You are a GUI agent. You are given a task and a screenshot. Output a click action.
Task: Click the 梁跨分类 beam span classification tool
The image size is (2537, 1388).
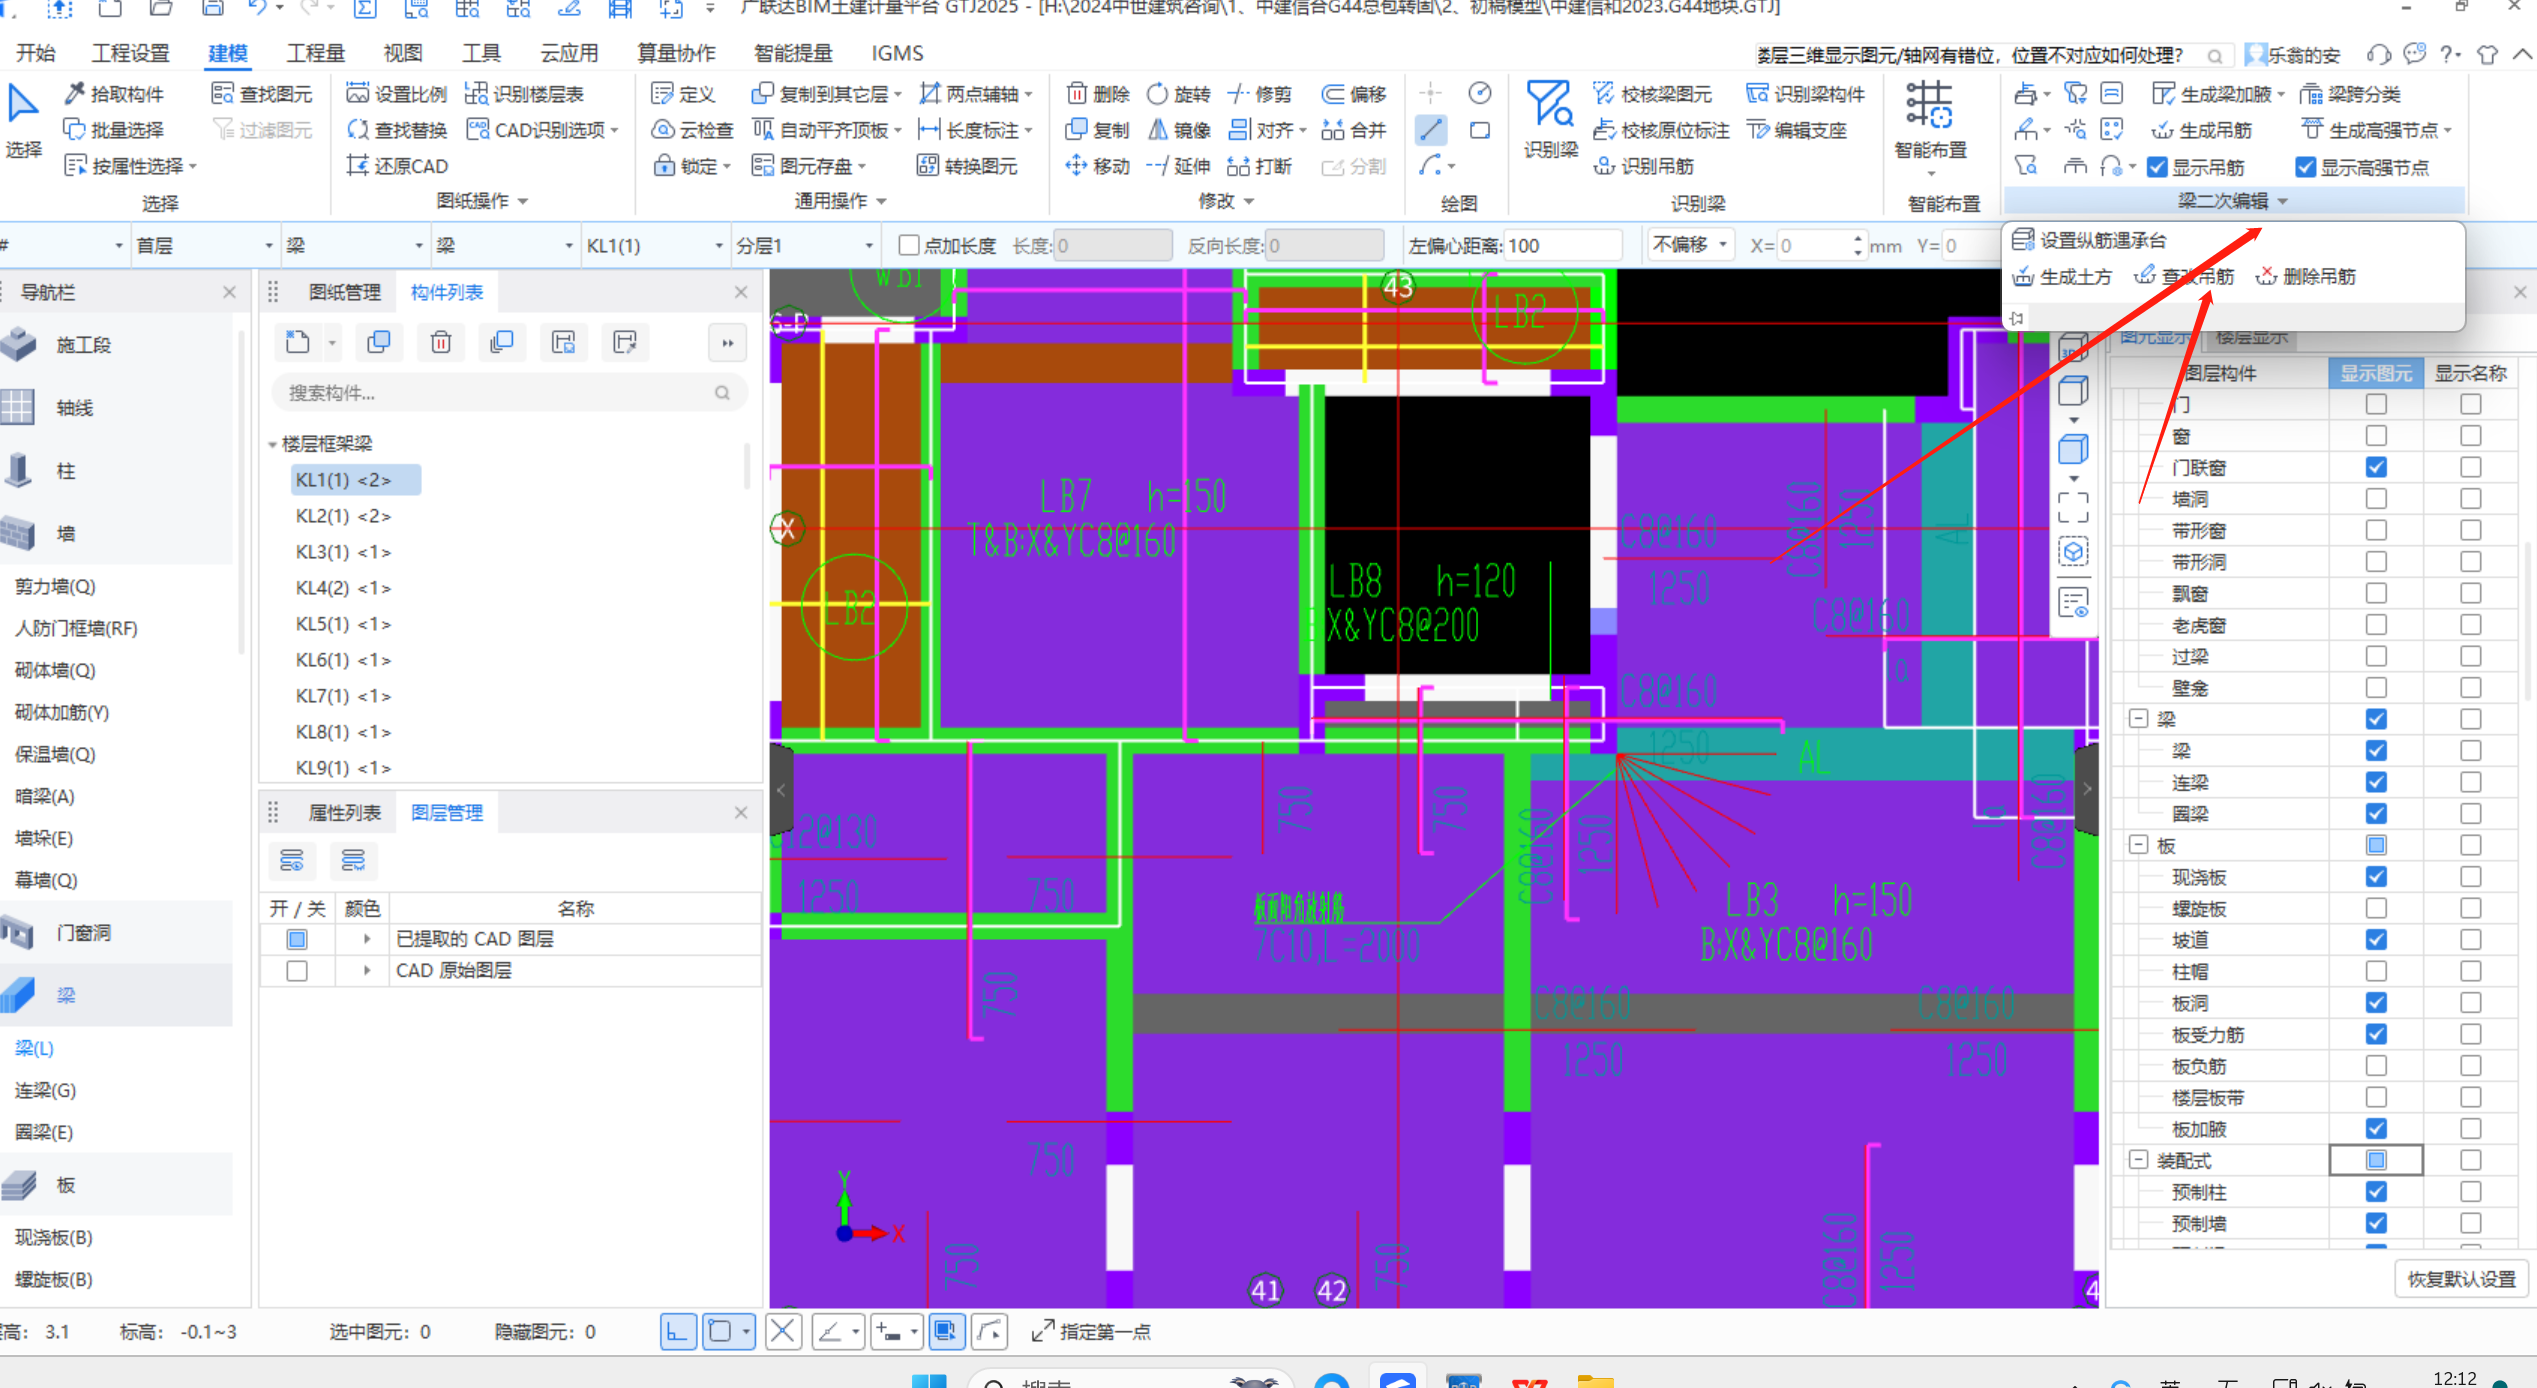pyautogui.click(x=2349, y=93)
